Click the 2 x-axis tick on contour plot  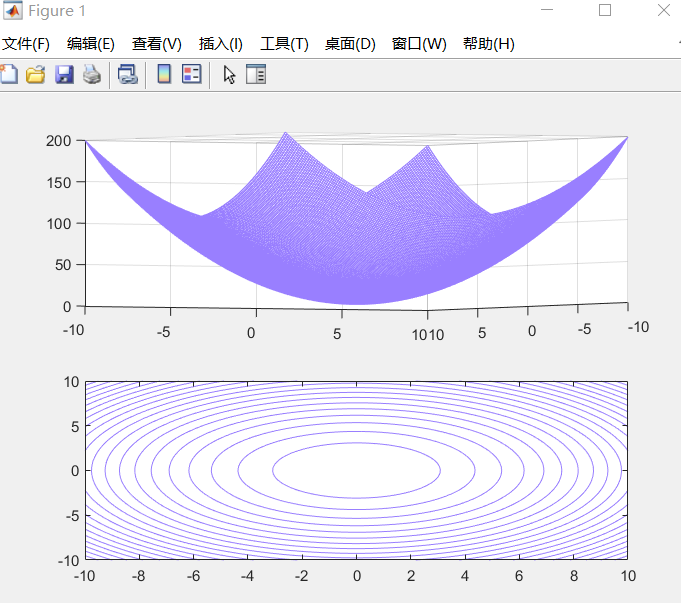pyautogui.click(x=411, y=576)
